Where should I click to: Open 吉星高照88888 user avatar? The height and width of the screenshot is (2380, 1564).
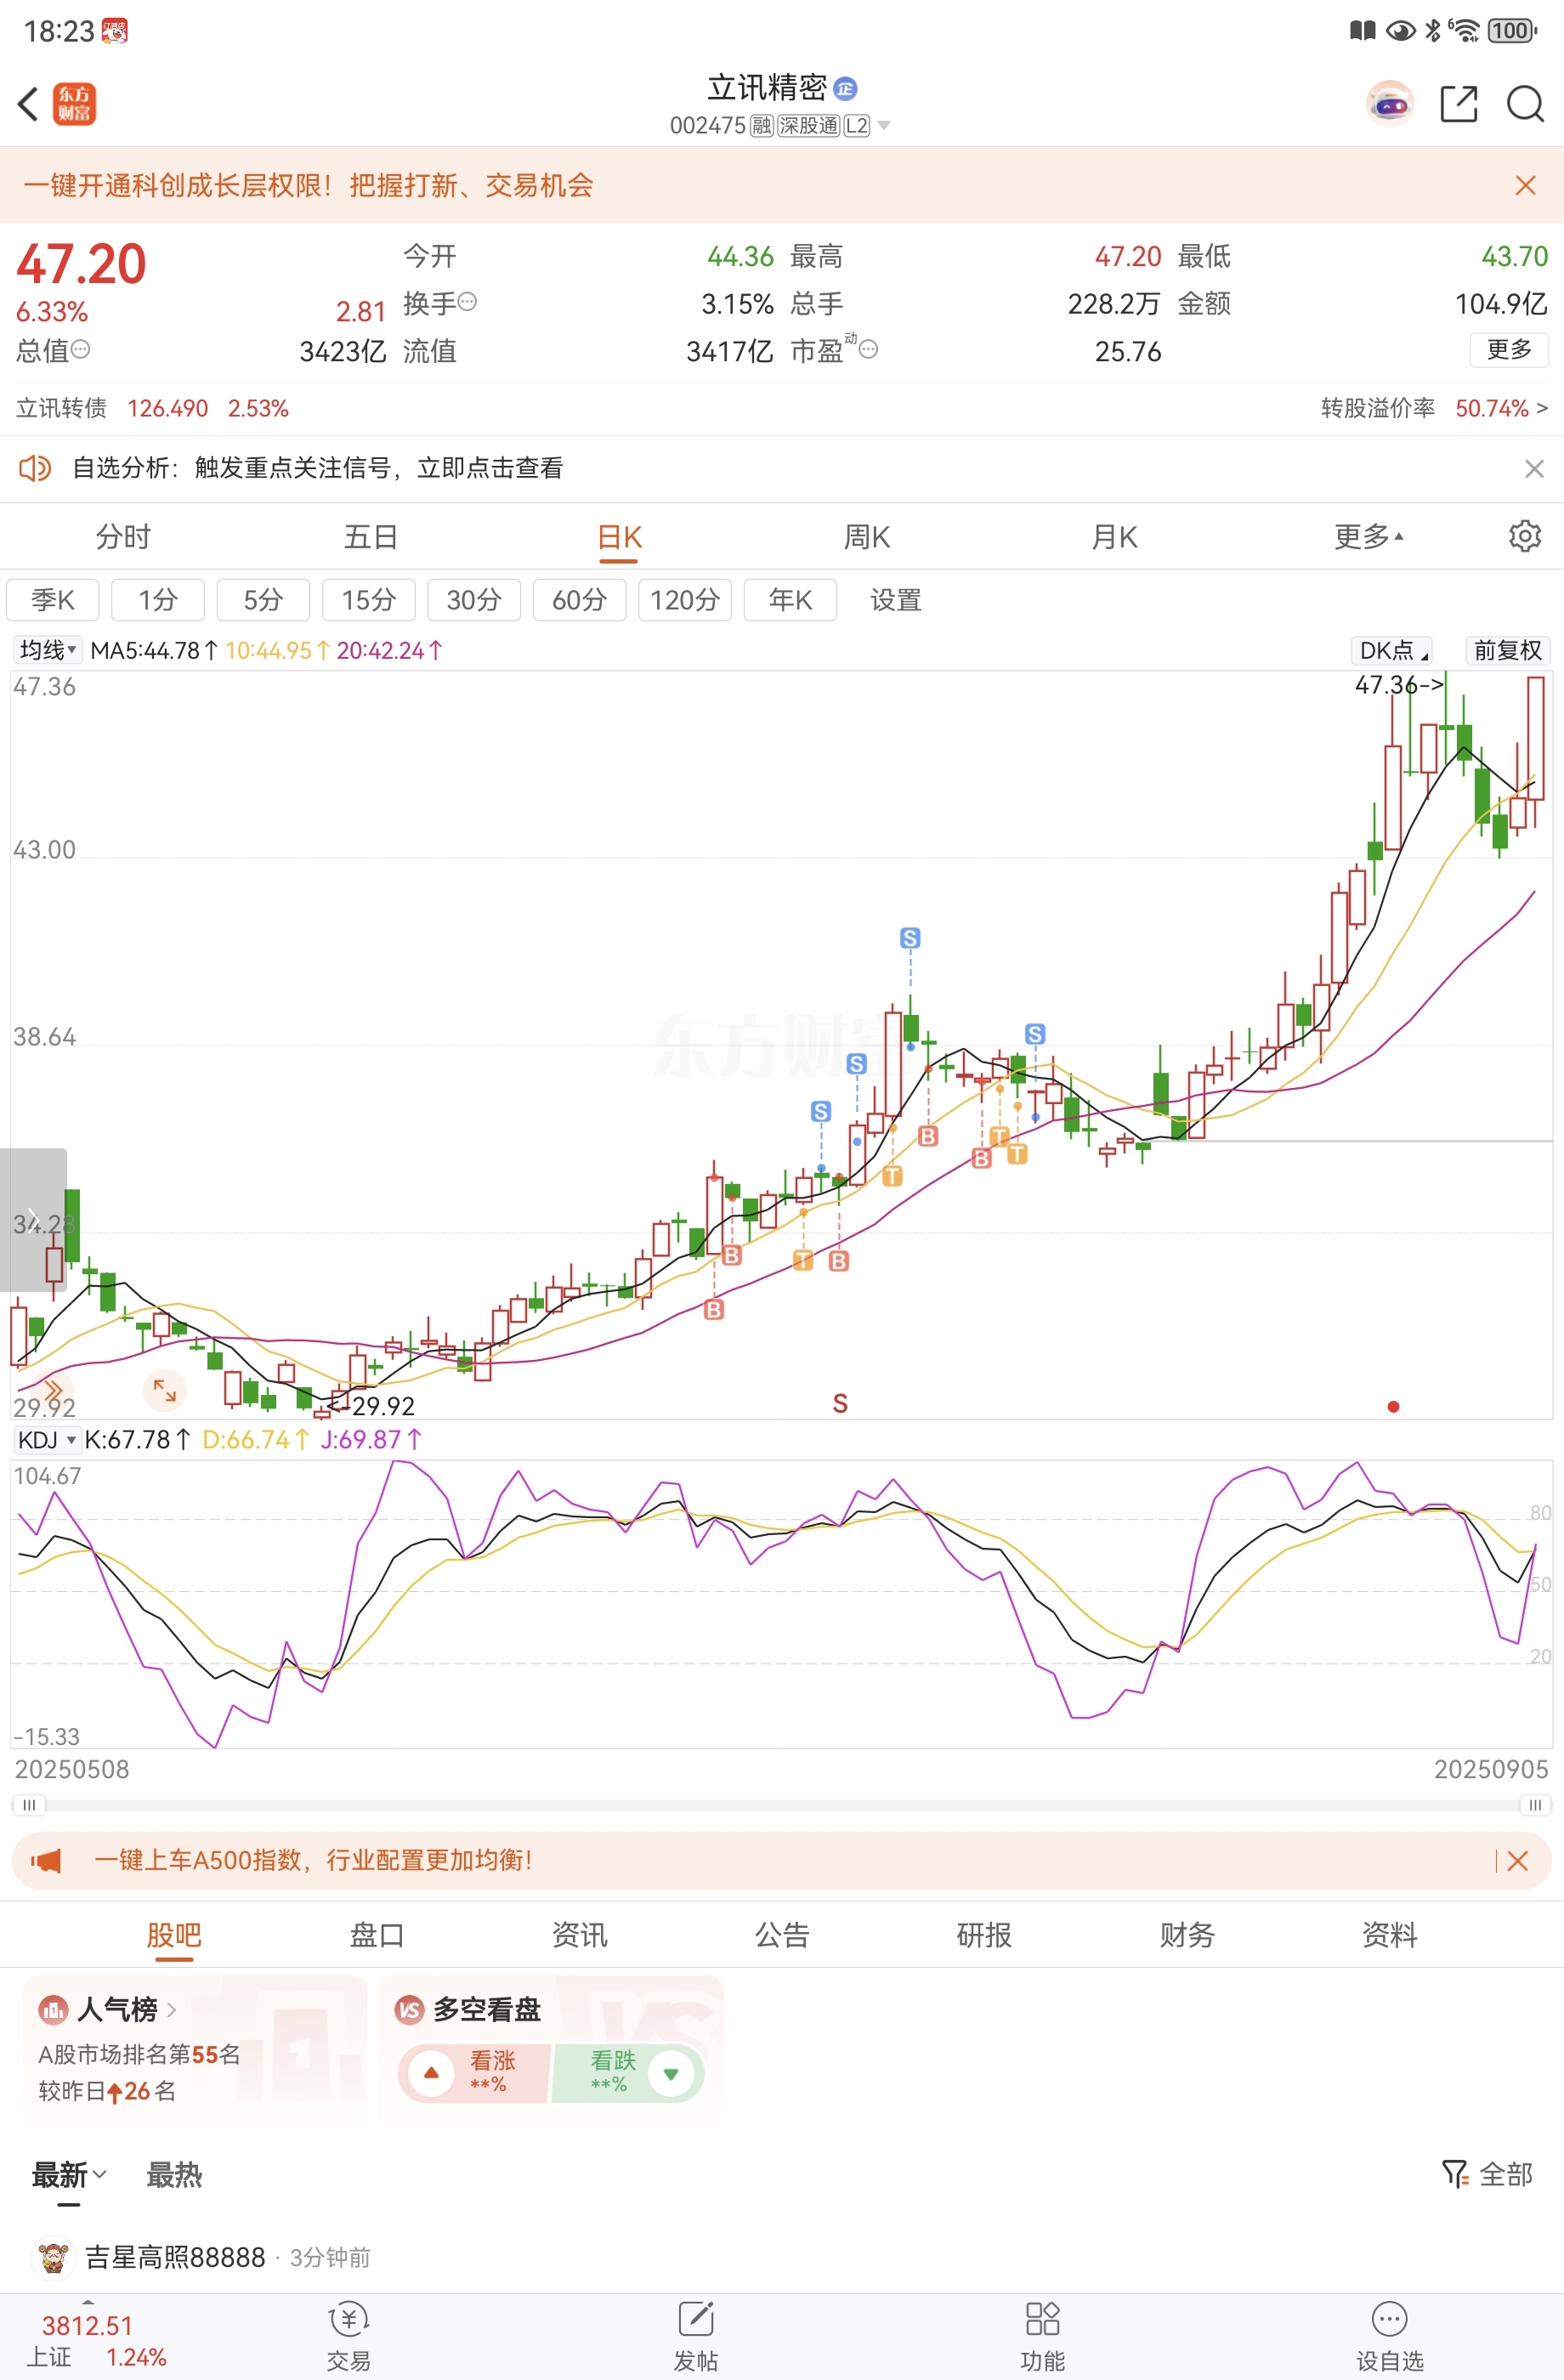[53, 2257]
